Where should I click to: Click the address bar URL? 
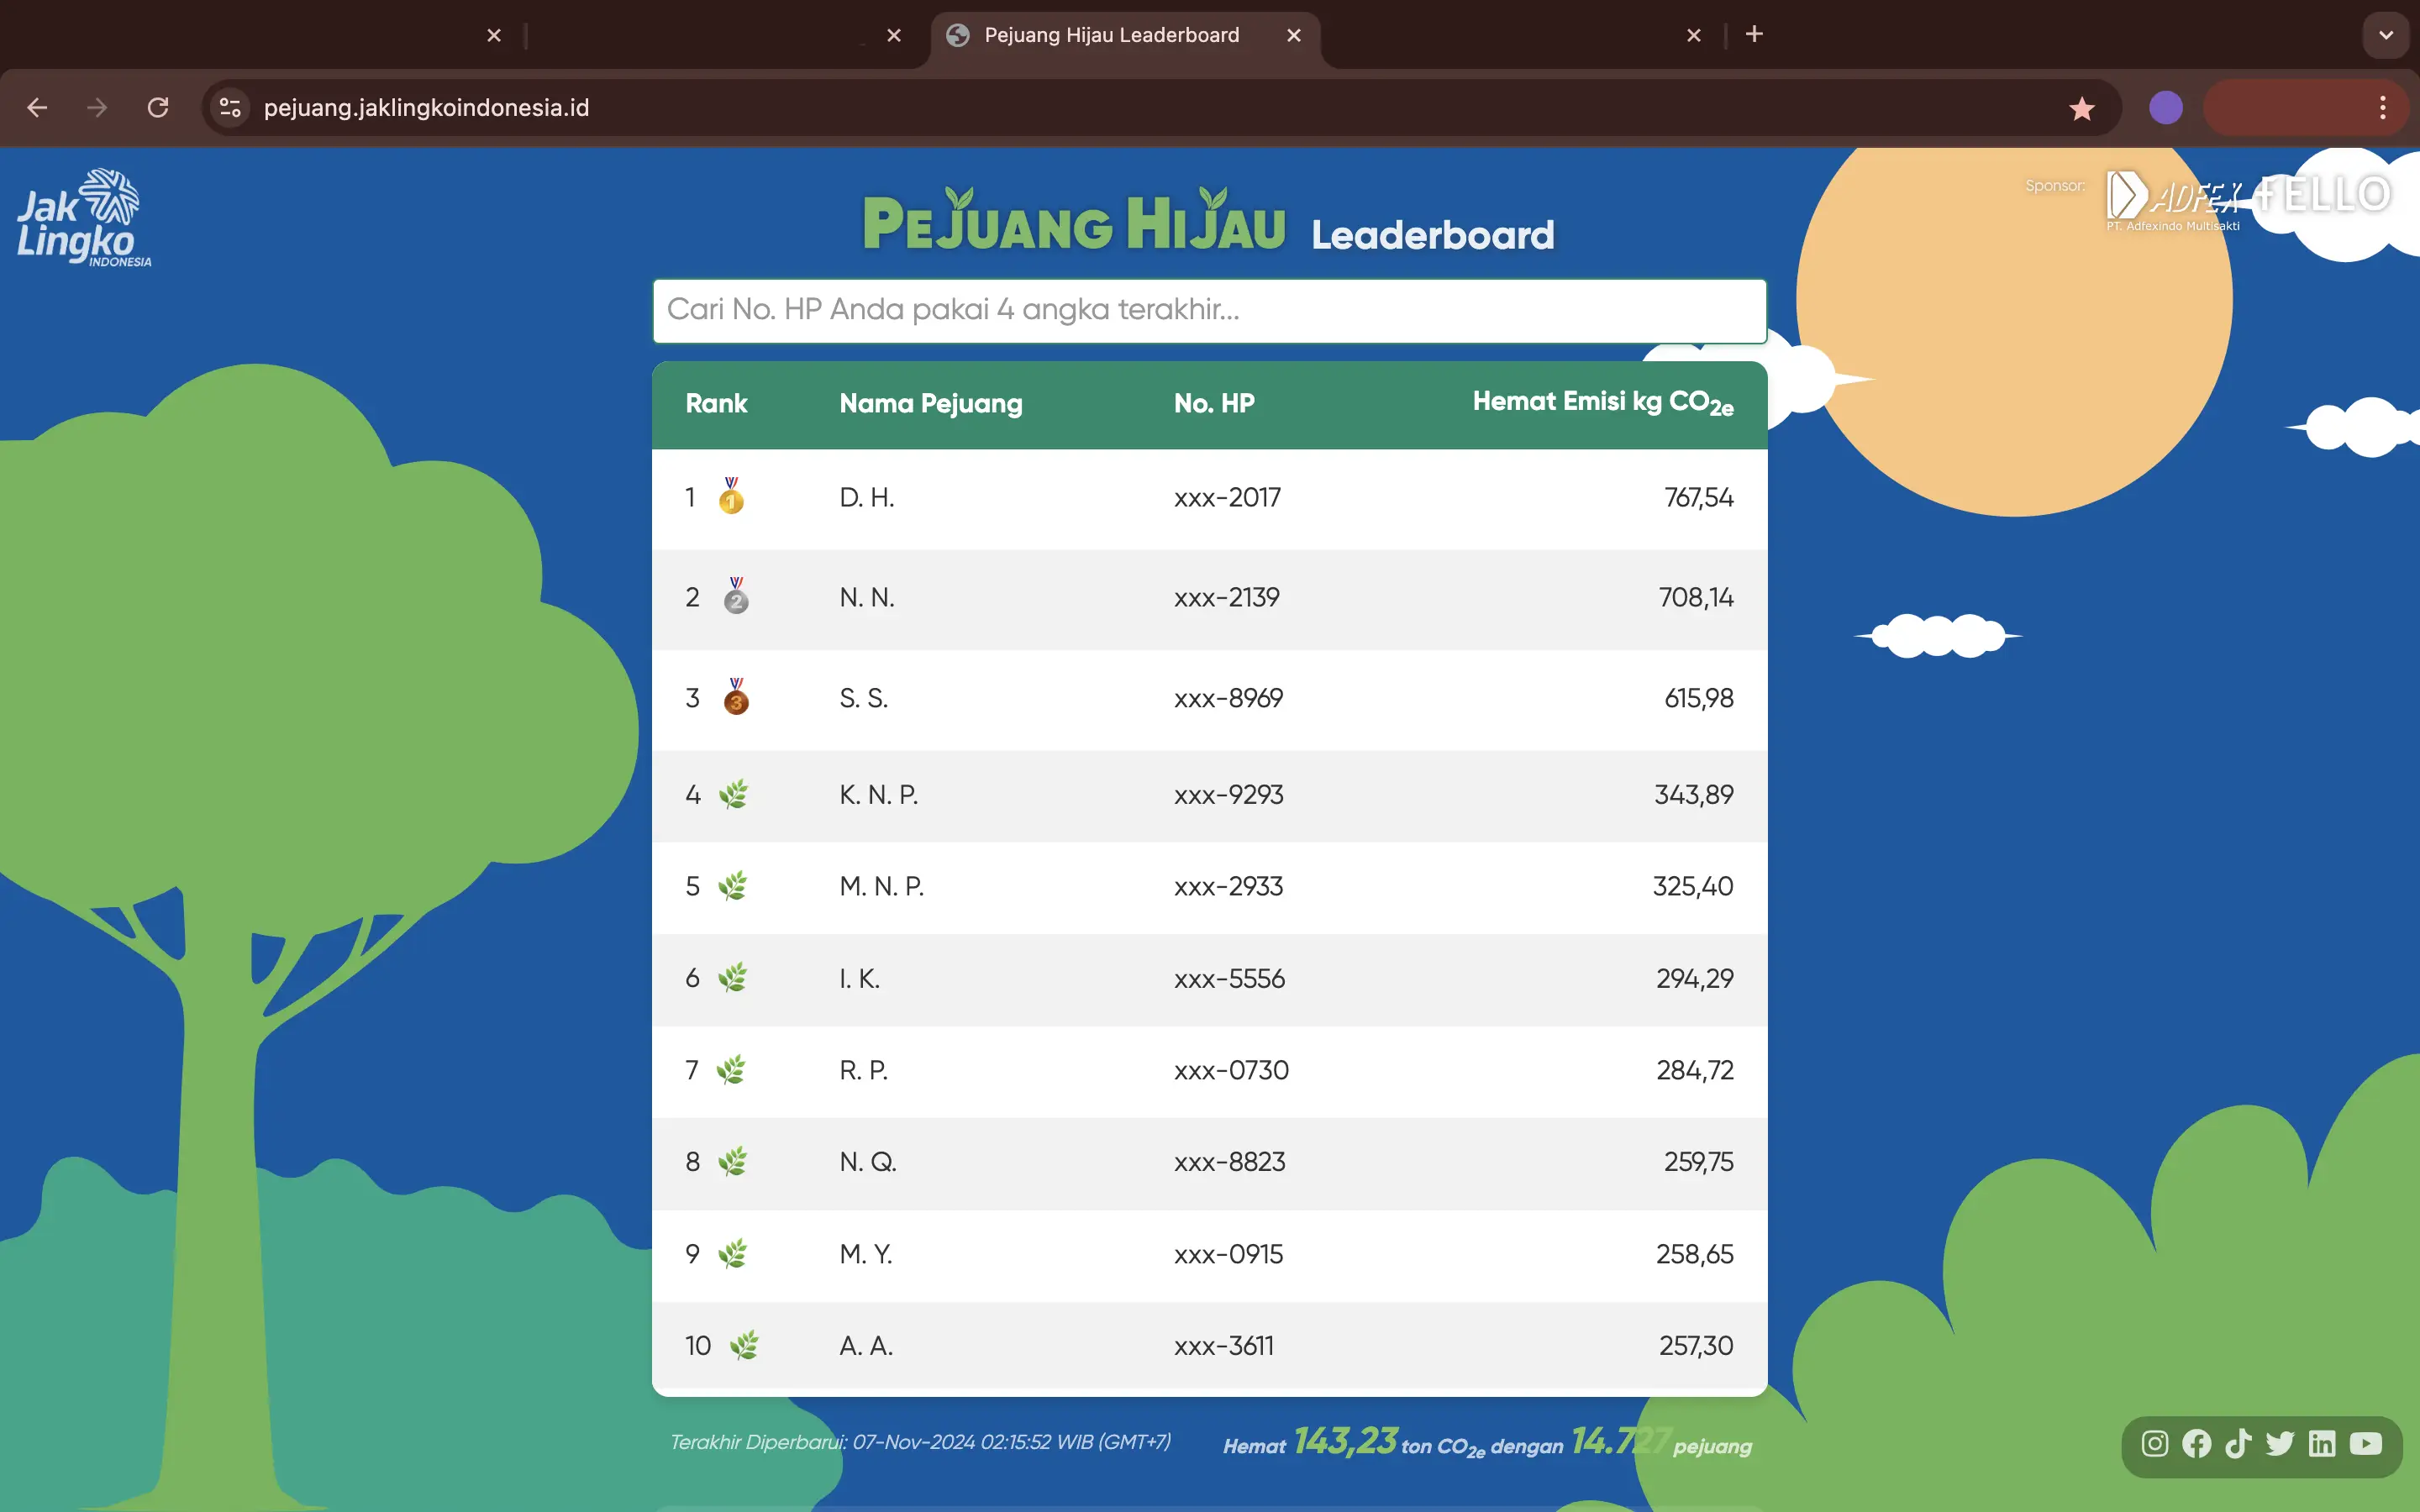426,107
